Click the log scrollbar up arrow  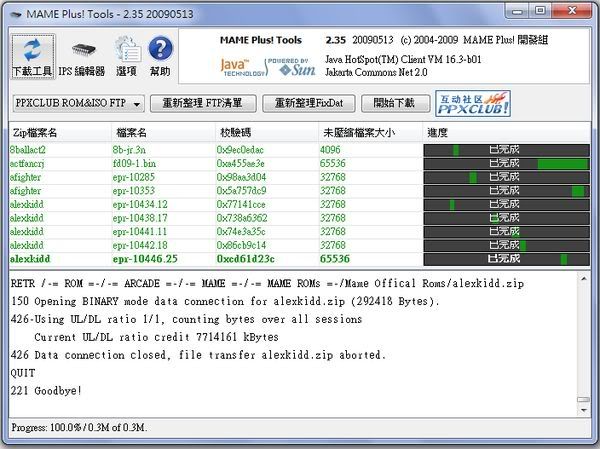point(584,279)
